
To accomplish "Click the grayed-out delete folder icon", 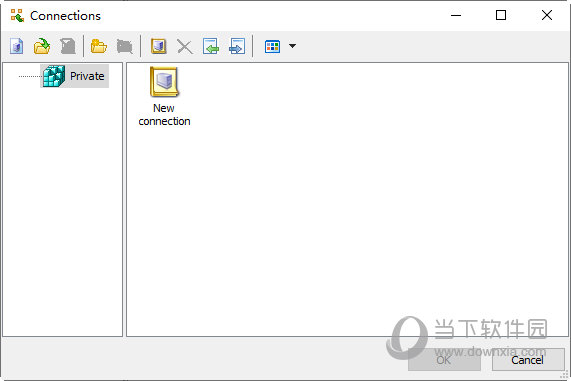I will (x=125, y=47).
